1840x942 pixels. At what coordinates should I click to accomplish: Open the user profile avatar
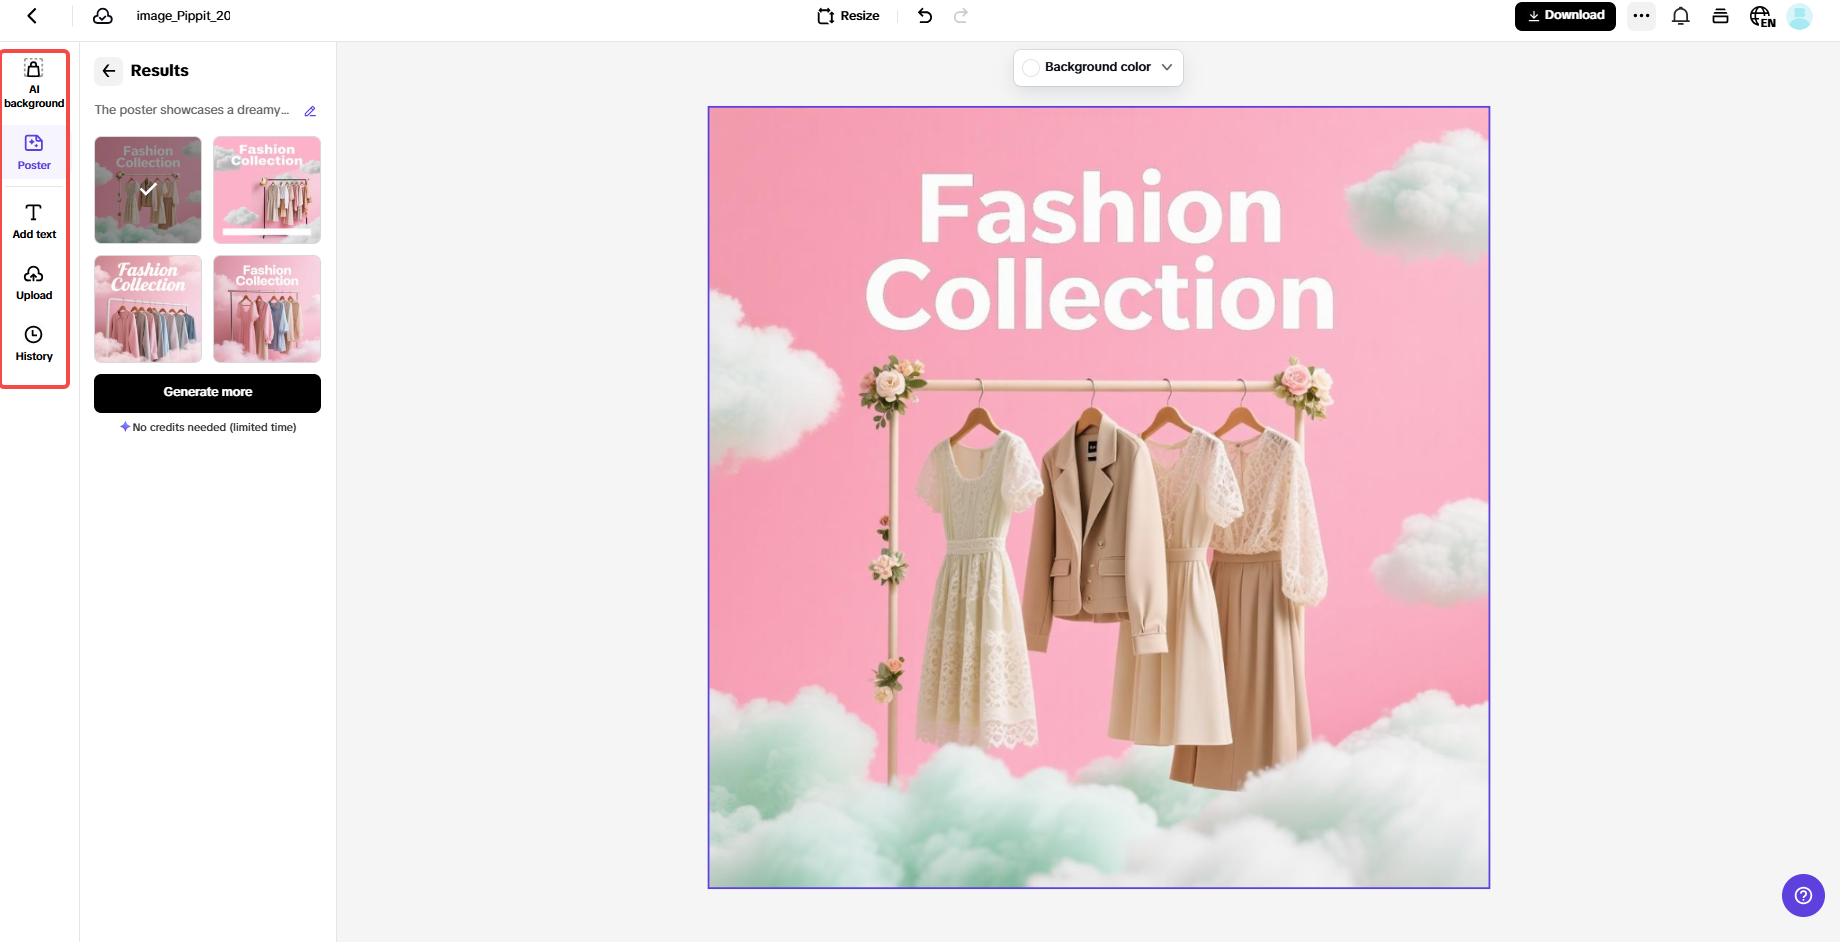coord(1799,16)
